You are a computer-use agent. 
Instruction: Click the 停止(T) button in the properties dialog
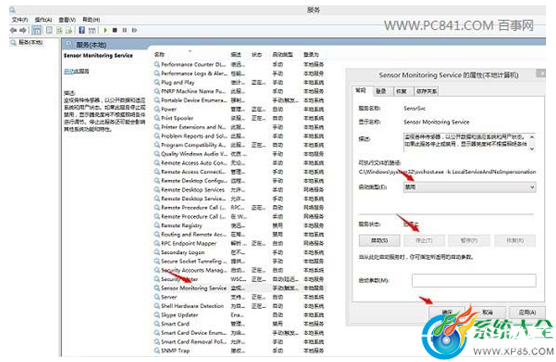pos(424,240)
